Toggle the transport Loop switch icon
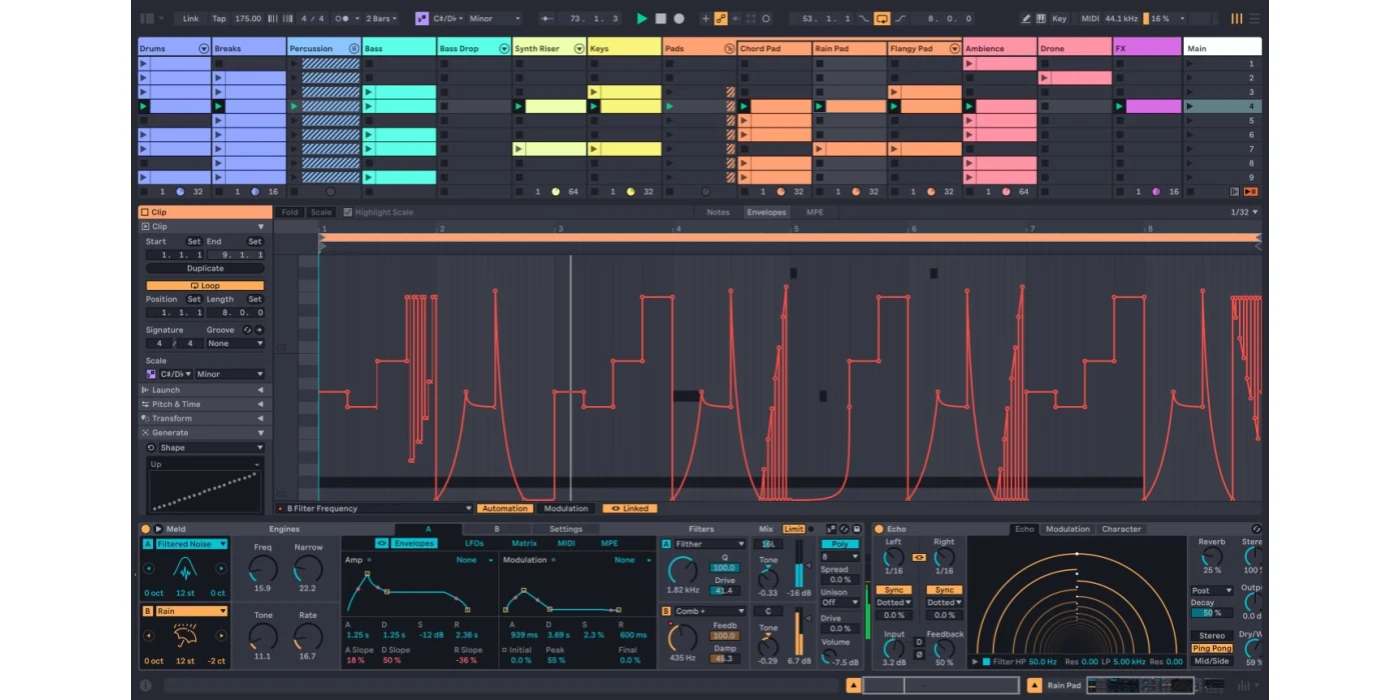This screenshot has width=1400, height=700. tap(882, 18)
